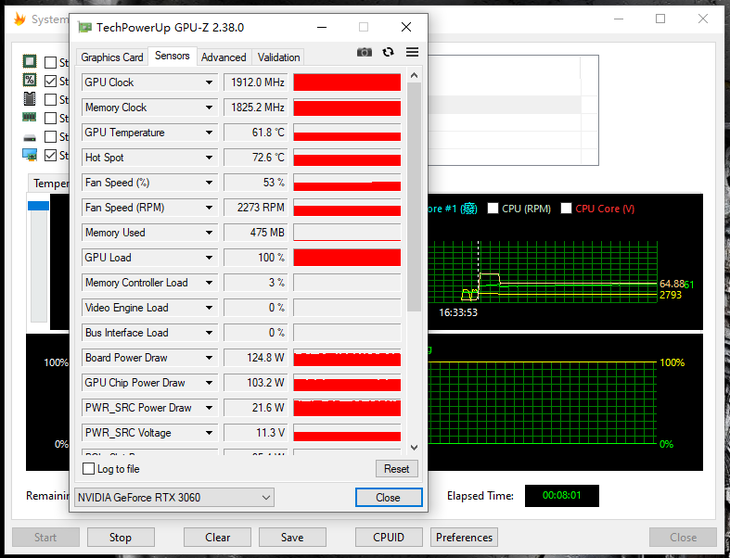Open the Board Power Draw sensor dropdown
Screen dimensions: 730x558
click(209, 358)
